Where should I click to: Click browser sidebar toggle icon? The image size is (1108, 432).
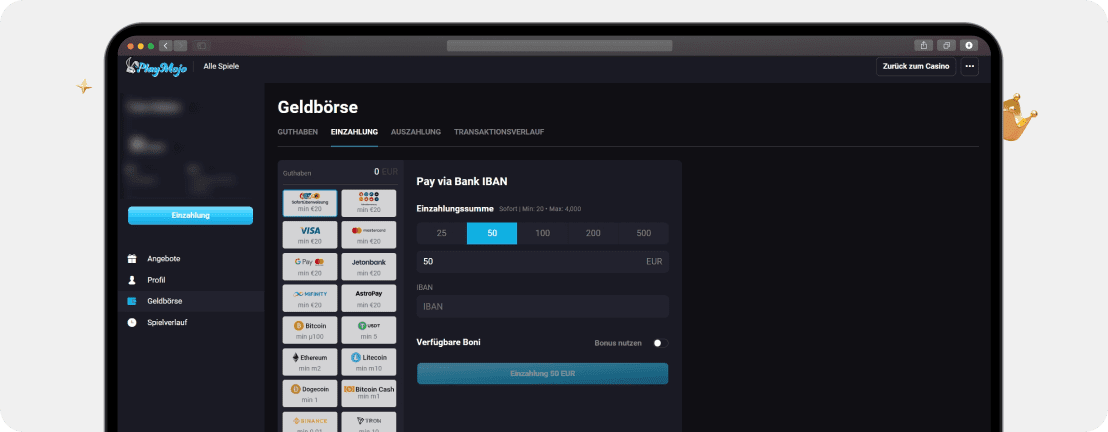point(201,45)
